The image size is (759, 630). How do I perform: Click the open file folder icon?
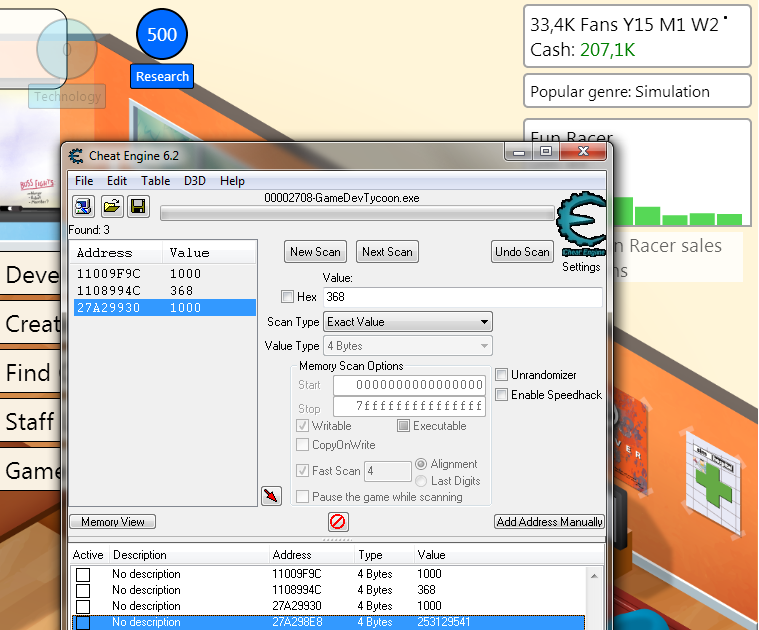pos(111,207)
